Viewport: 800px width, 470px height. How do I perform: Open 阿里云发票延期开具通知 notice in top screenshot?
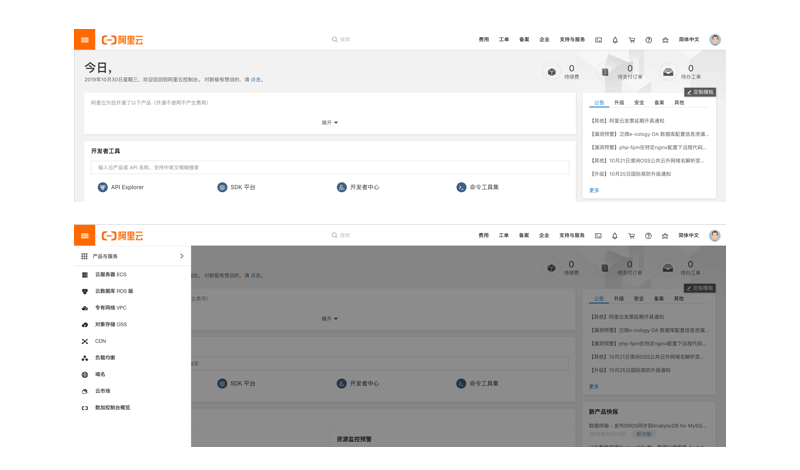coord(628,121)
